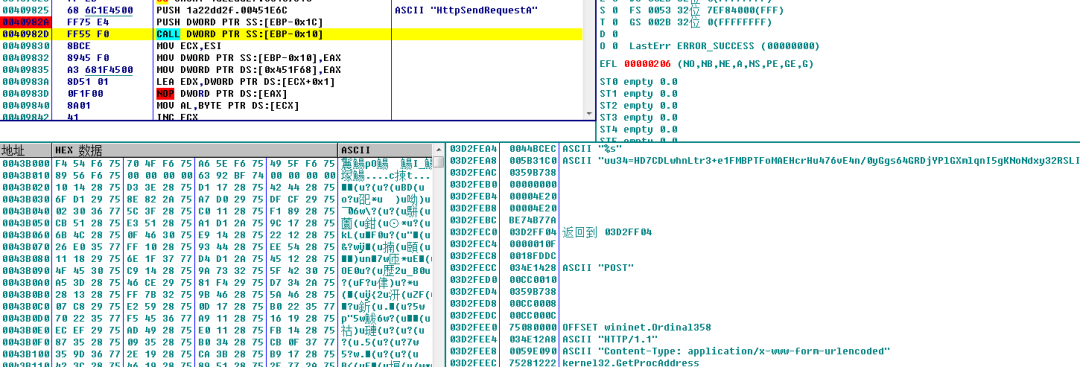Click the HEX 数据 column header

click(195, 149)
